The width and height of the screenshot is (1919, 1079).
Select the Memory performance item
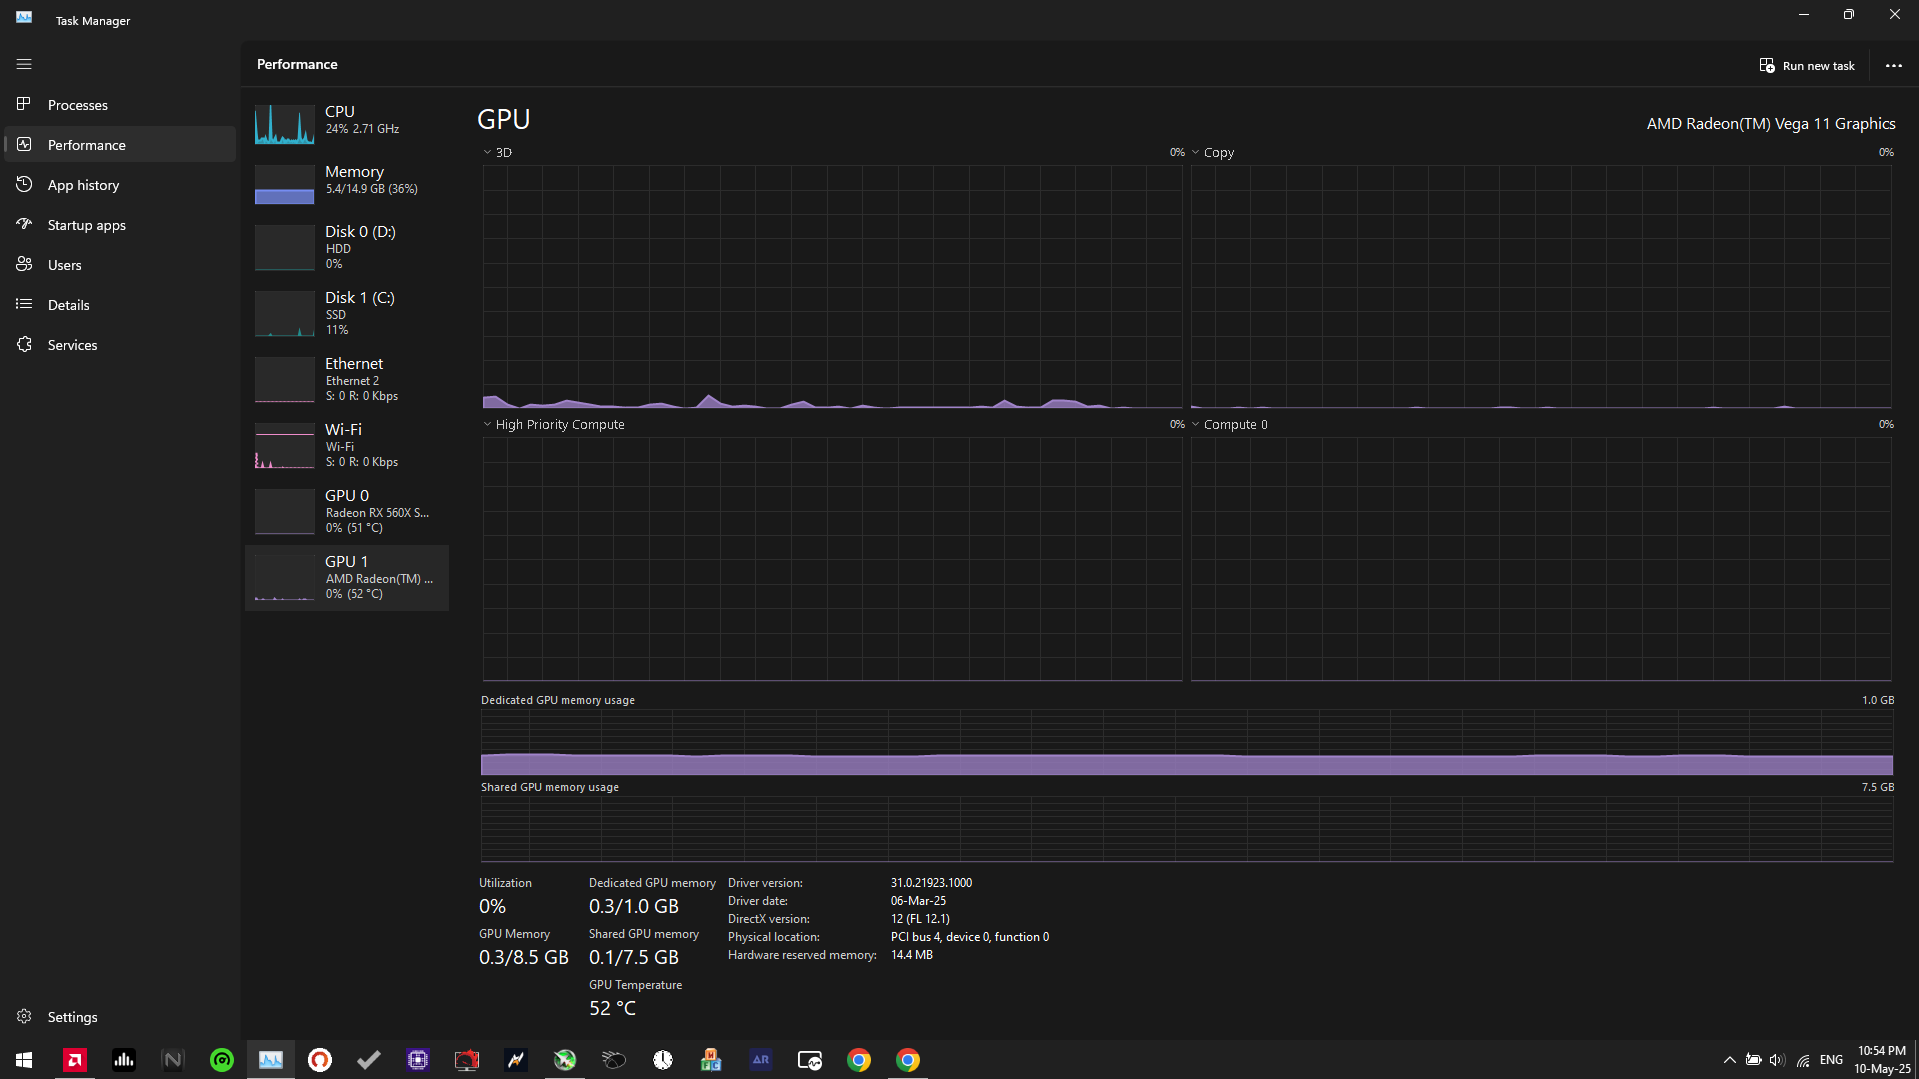pos(347,183)
